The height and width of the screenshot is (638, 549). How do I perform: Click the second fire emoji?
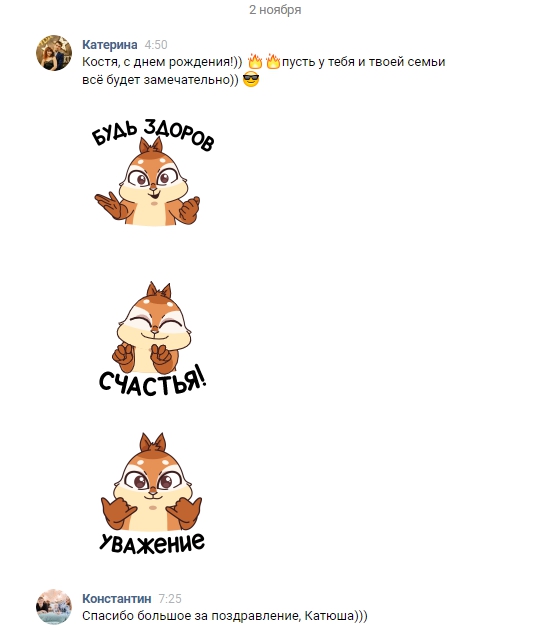click(273, 61)
